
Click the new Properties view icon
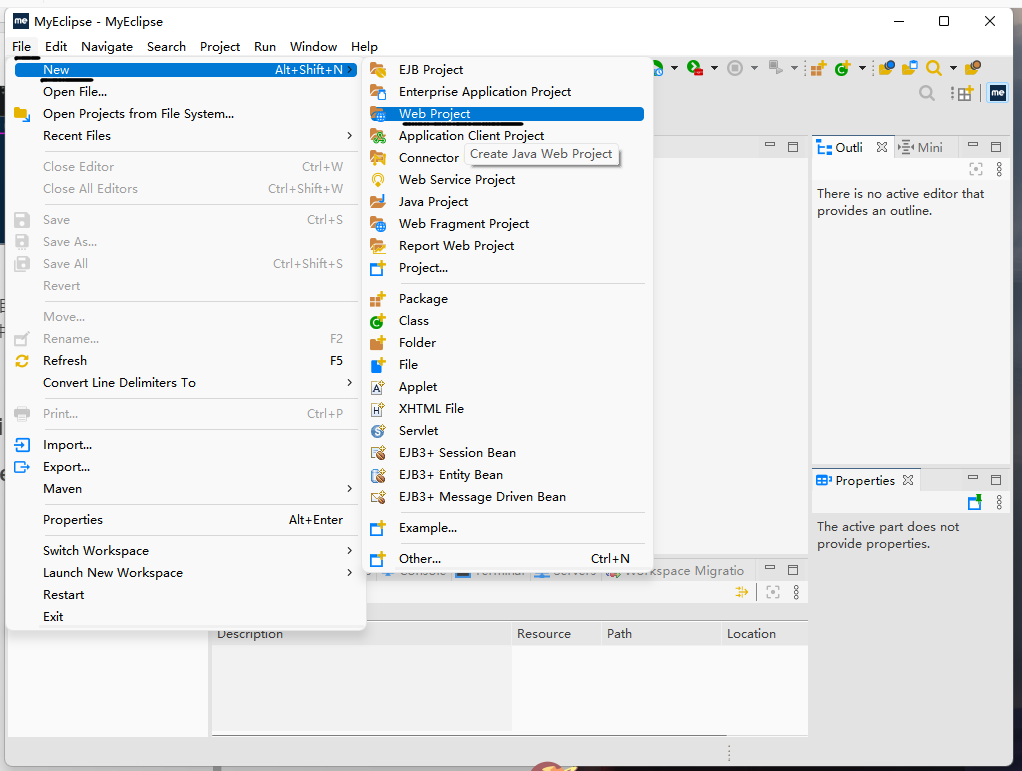click(975, 502)
